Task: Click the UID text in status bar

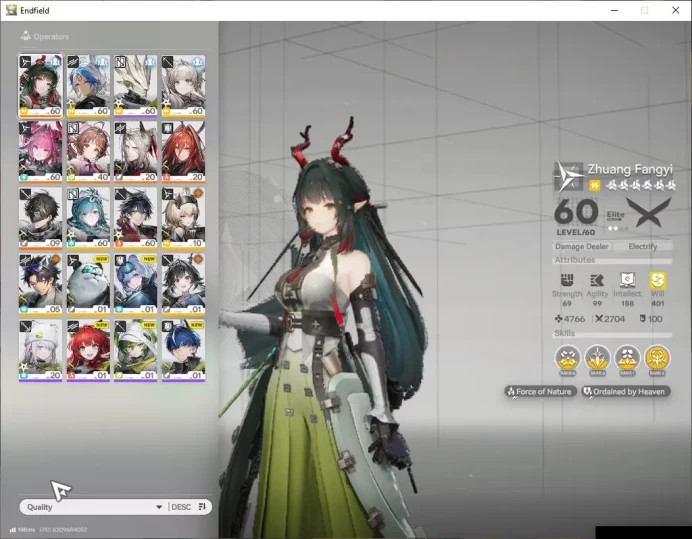Action: [x=64, y=529]
